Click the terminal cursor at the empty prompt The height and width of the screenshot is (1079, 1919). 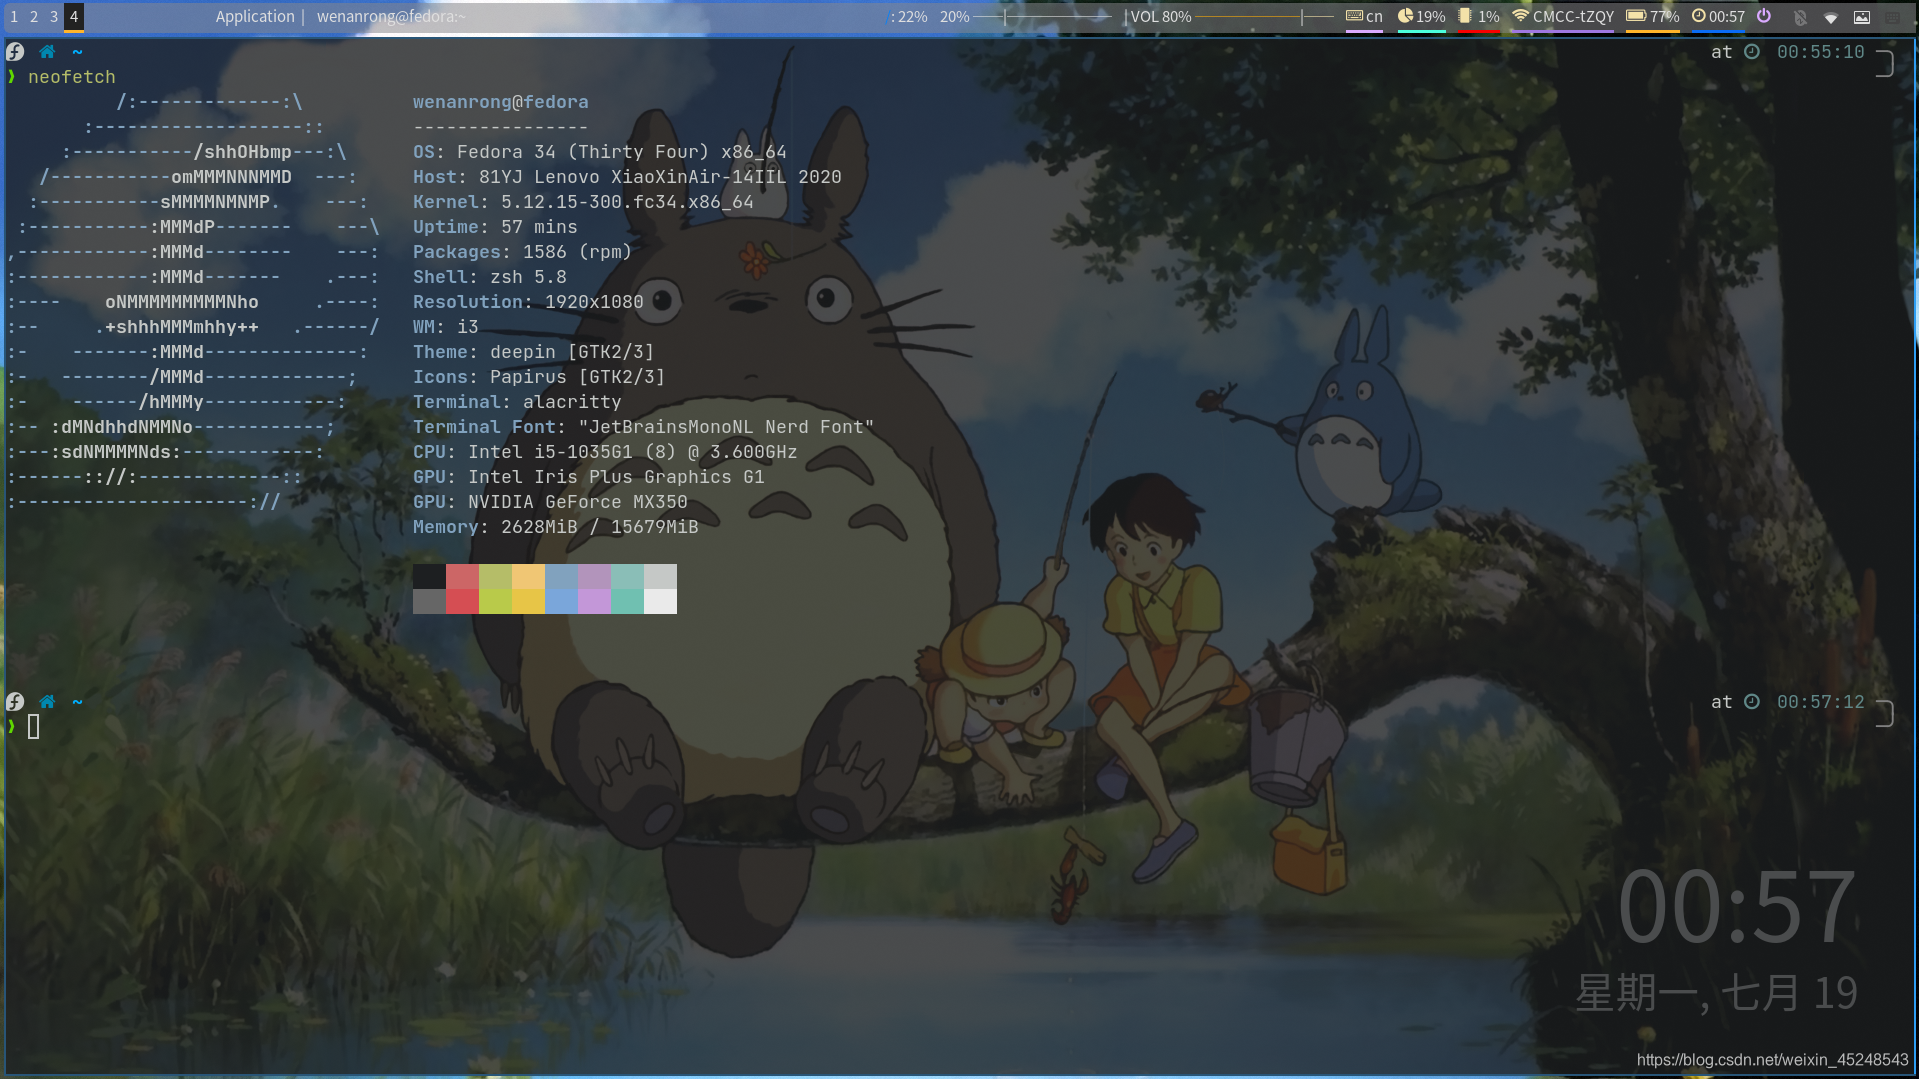point(34,727)
